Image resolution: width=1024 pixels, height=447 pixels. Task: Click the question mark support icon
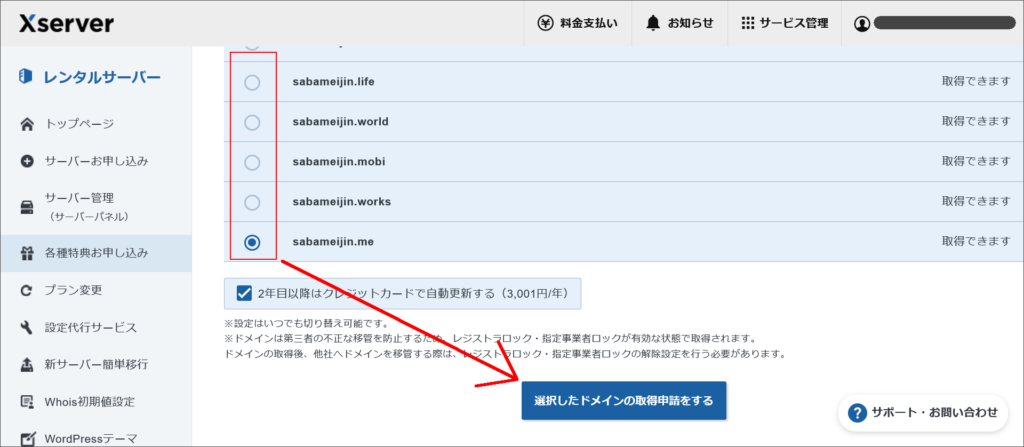tap(856, 412)
